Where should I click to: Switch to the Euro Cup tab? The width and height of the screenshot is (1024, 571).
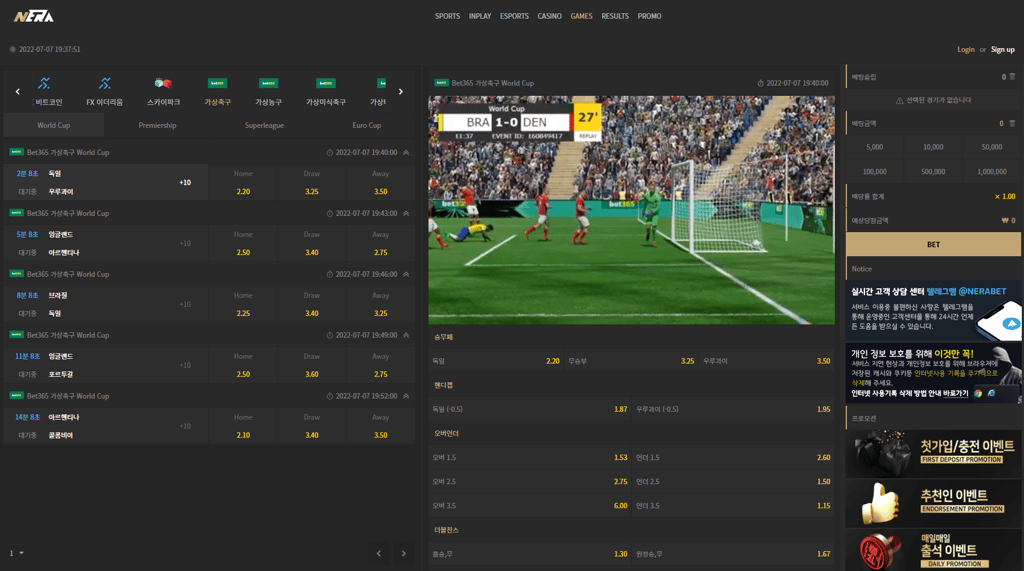point(366,125)
